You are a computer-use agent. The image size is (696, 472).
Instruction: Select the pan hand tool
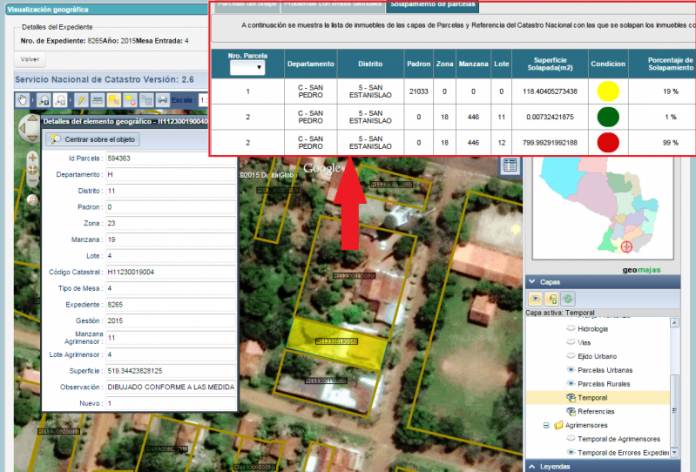point(24,101)
